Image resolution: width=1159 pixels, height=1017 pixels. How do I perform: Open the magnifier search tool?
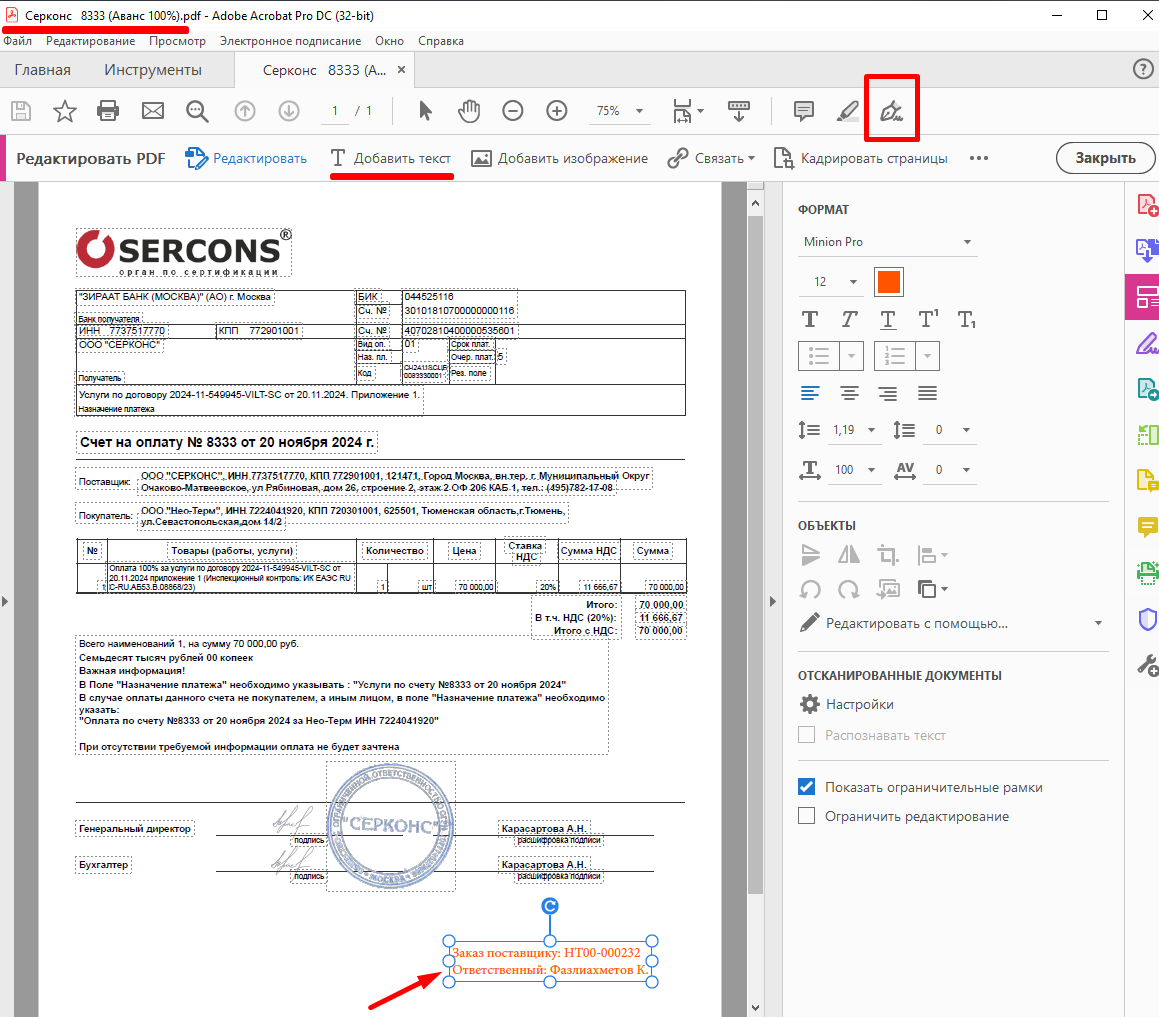pos(197,111)
